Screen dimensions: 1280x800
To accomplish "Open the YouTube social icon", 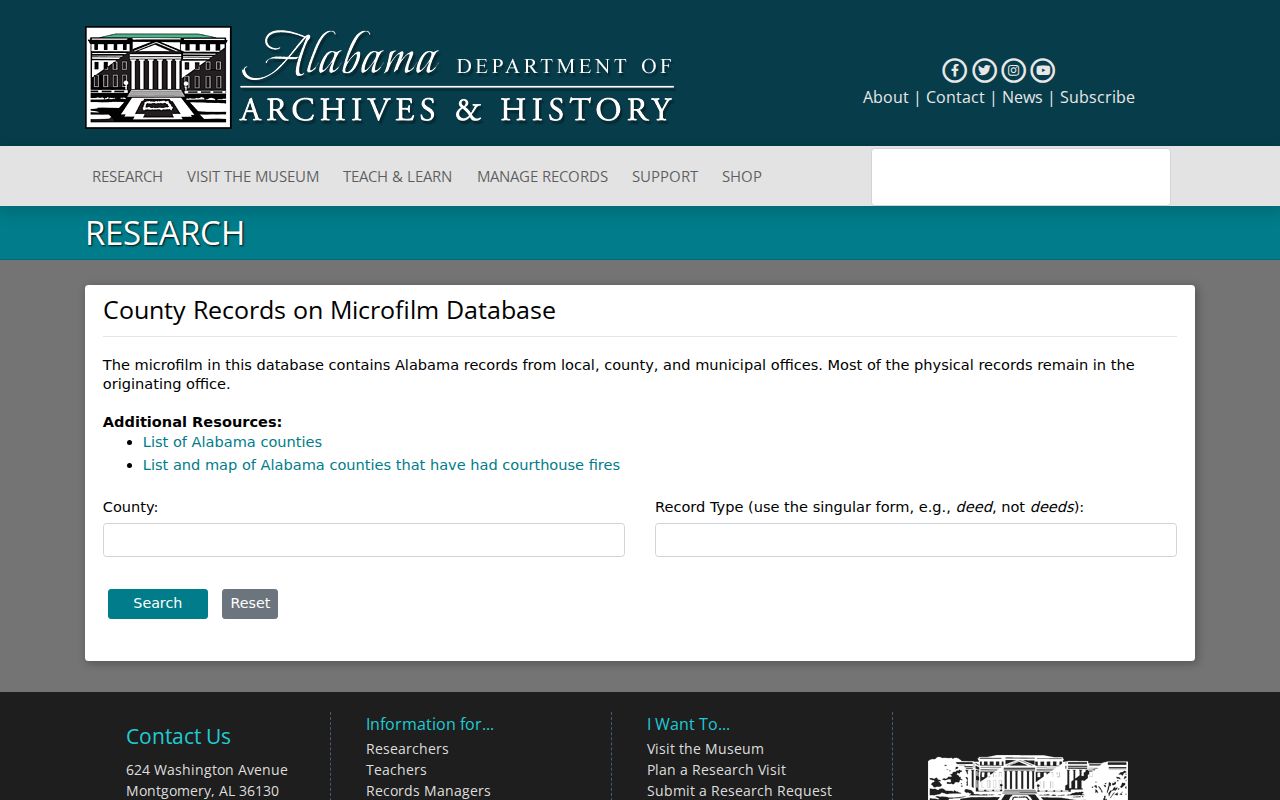I will coord(1043,70).
